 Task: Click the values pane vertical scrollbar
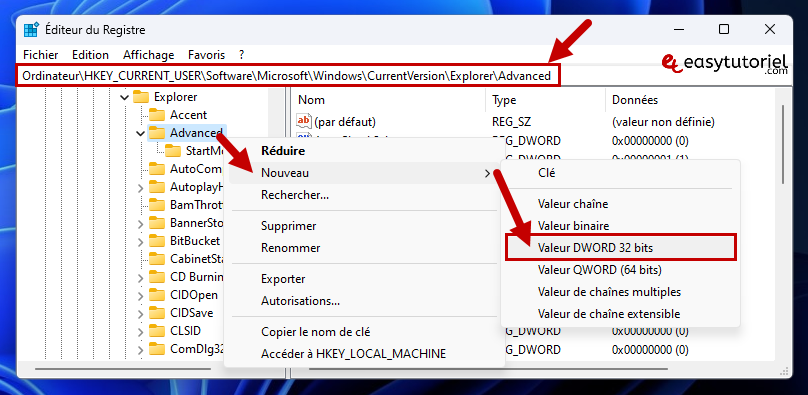click(783, 144)
